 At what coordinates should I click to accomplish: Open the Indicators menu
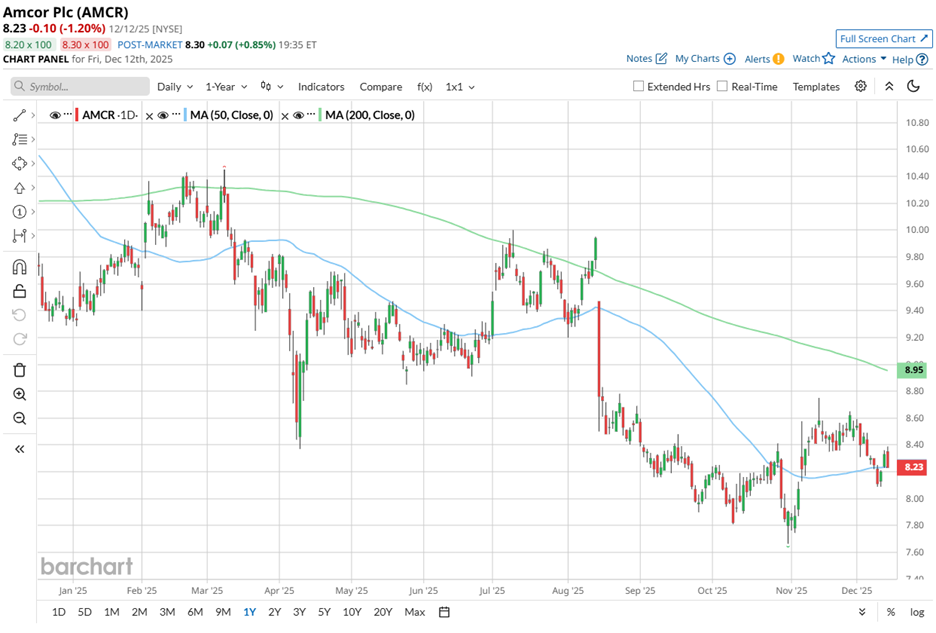[x=321, y=87]
